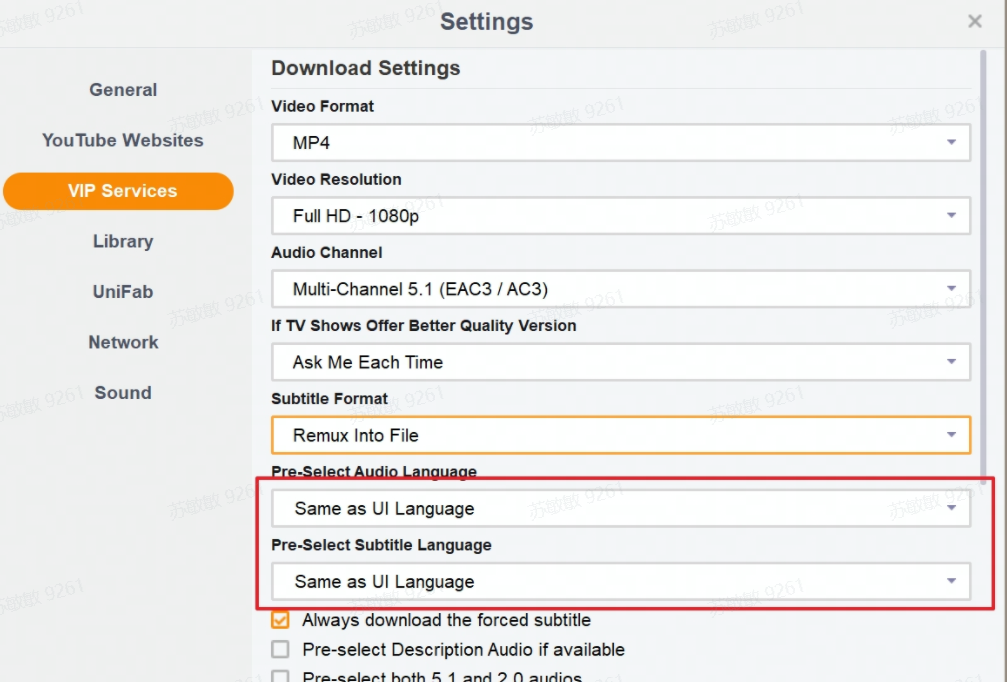The width and height of the screenshot is (1007, 682).
Task: Close the Settings dialog with X icon
Action: coord(975,21)
